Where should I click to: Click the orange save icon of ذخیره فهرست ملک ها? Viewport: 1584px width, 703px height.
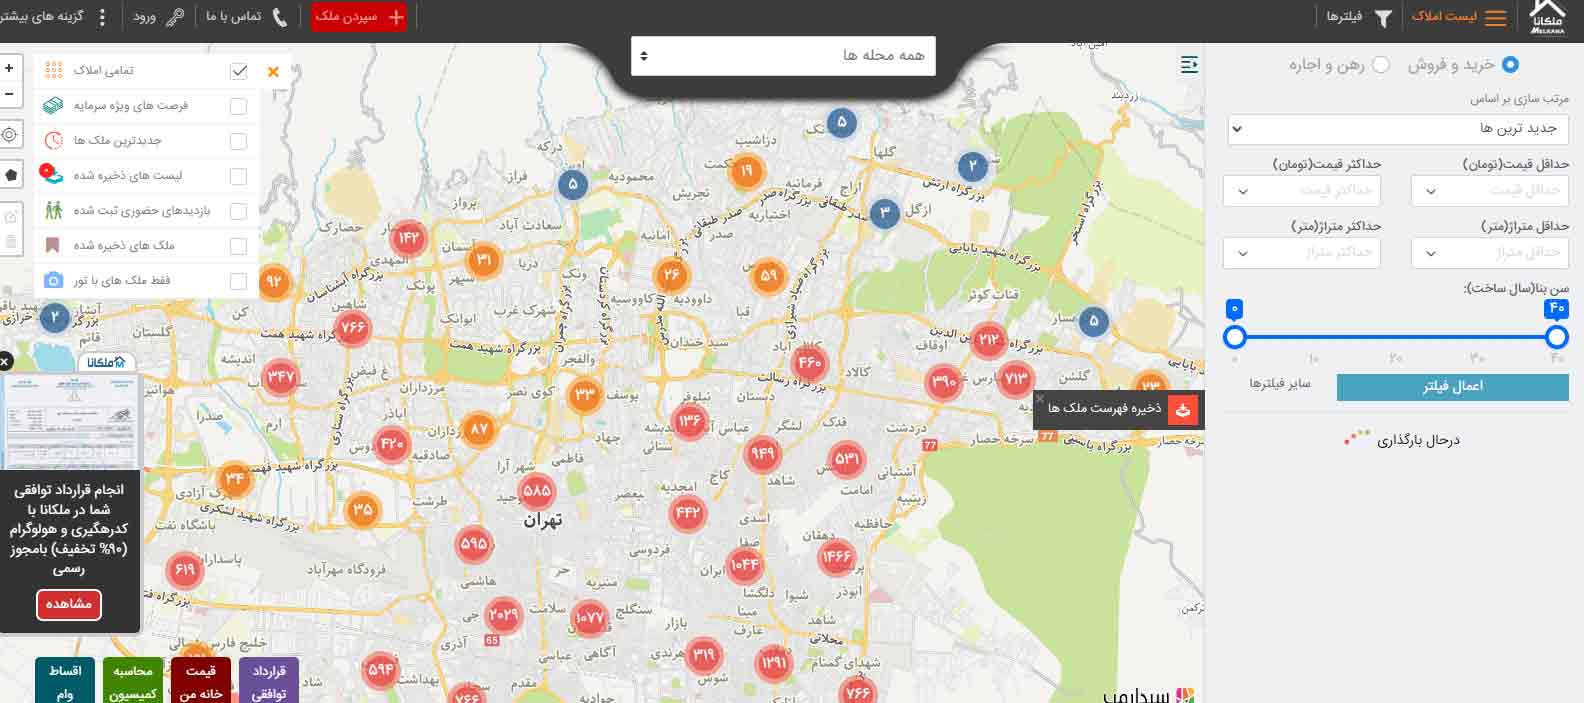(1183, 409)
